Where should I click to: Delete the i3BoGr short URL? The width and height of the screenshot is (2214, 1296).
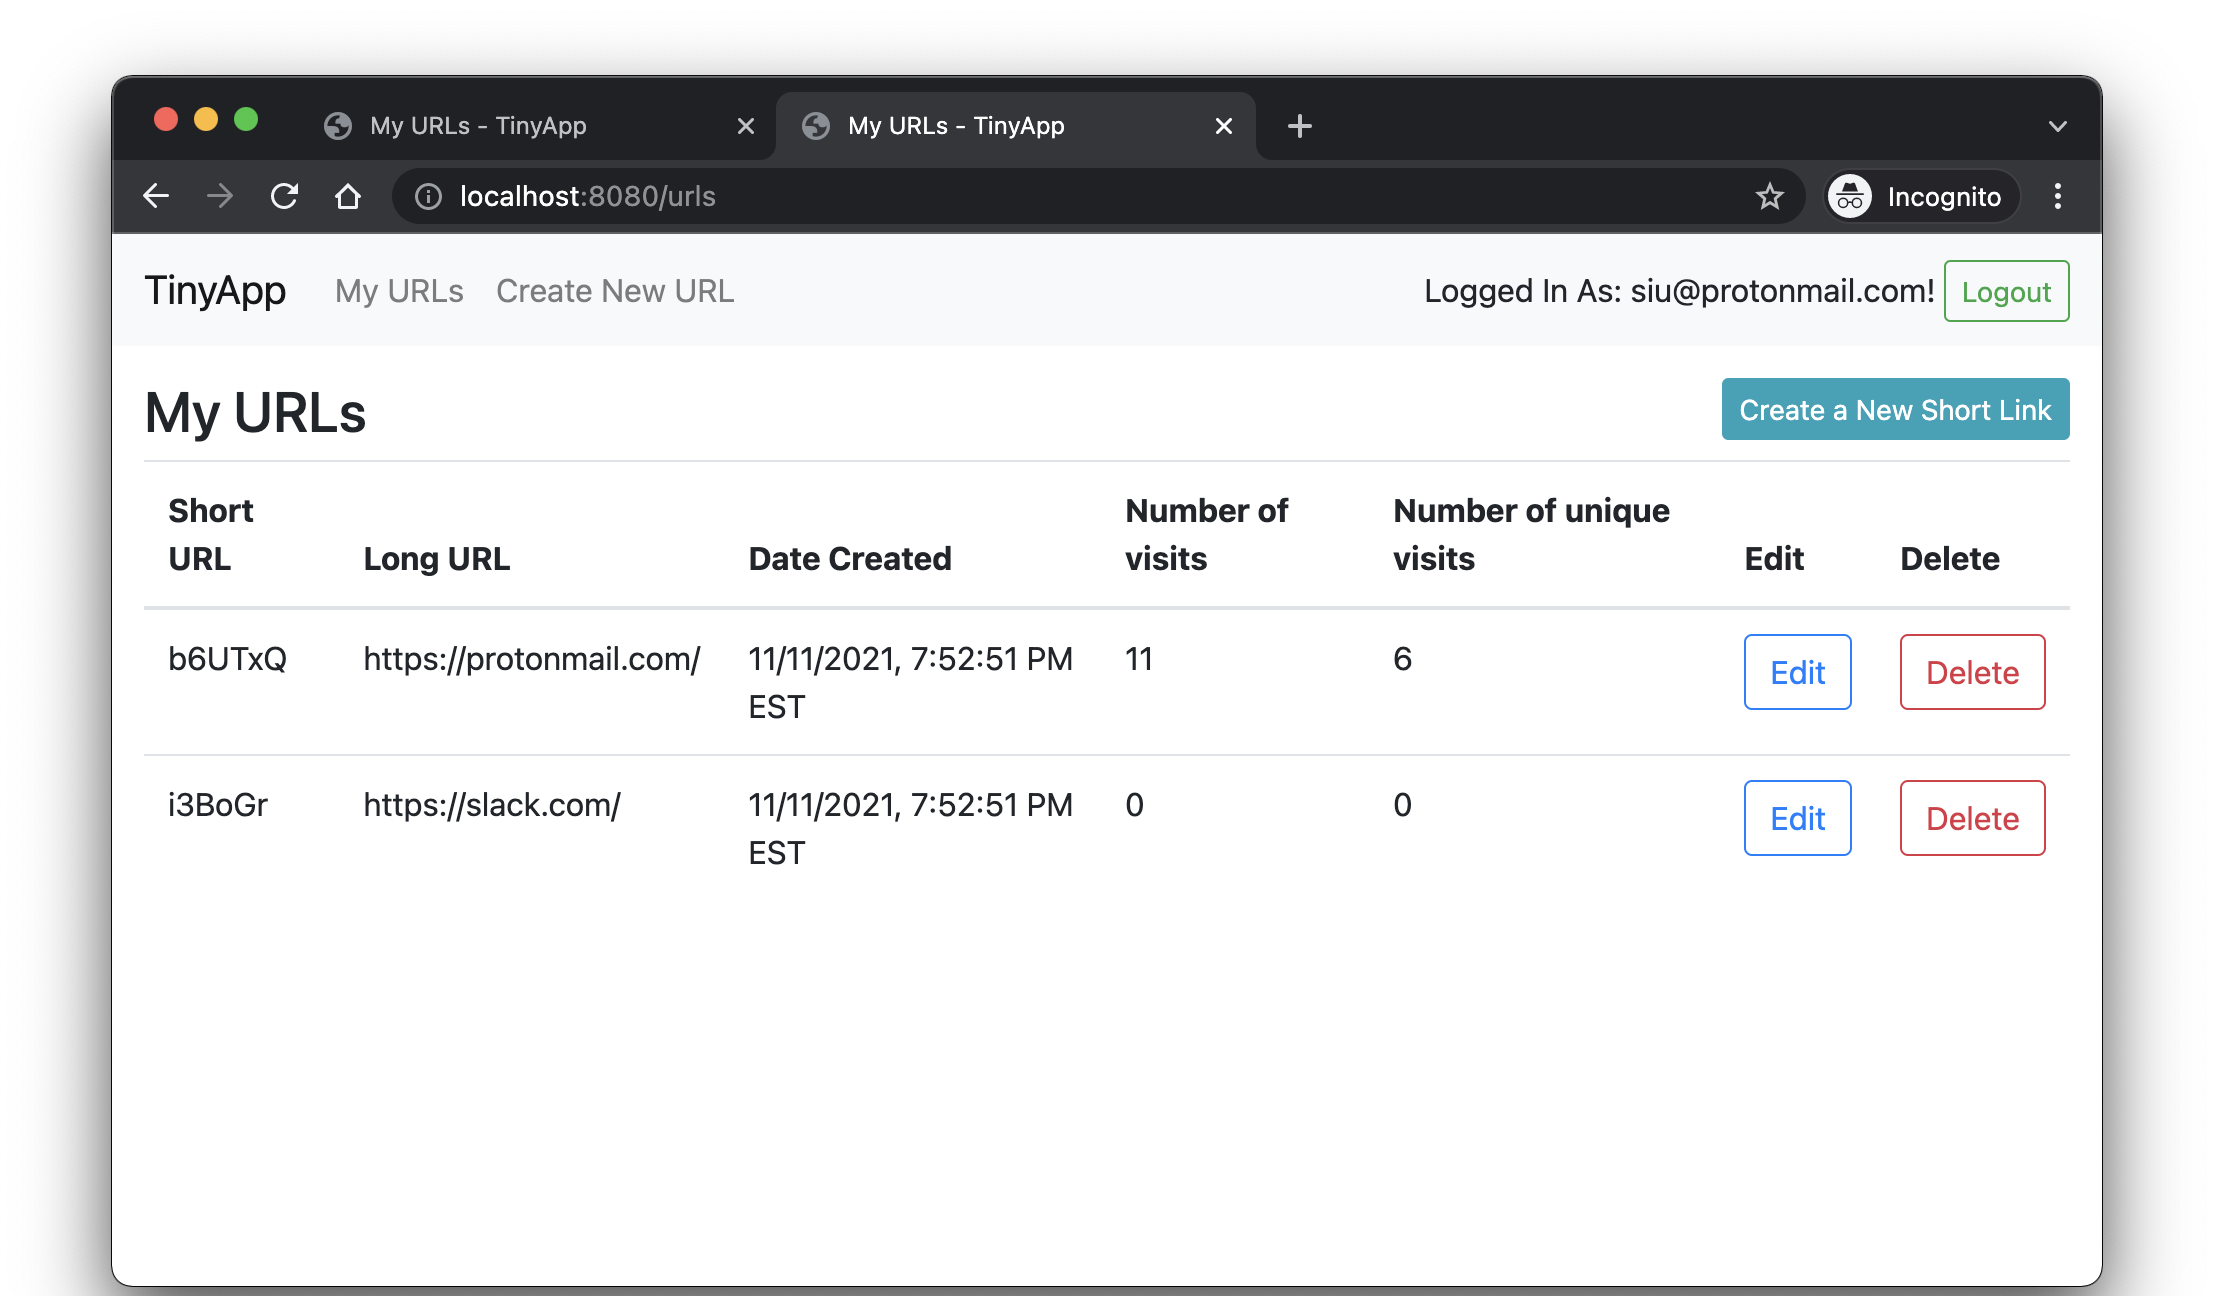1972,818
